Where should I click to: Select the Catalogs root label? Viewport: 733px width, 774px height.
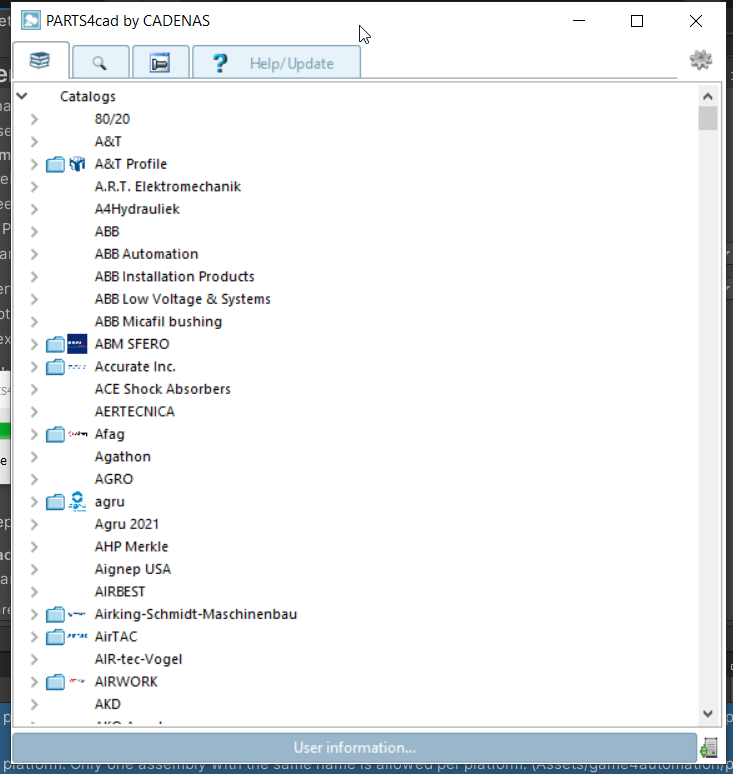tap(88, 96)
